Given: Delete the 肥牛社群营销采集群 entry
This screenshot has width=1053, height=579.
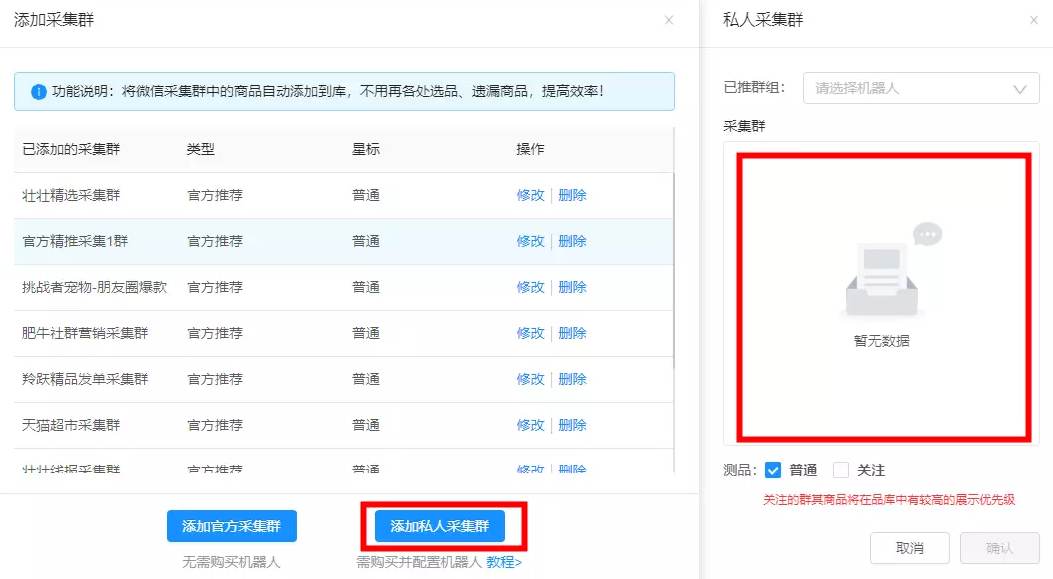Looking at the screenshot, I should click(572, 333).
